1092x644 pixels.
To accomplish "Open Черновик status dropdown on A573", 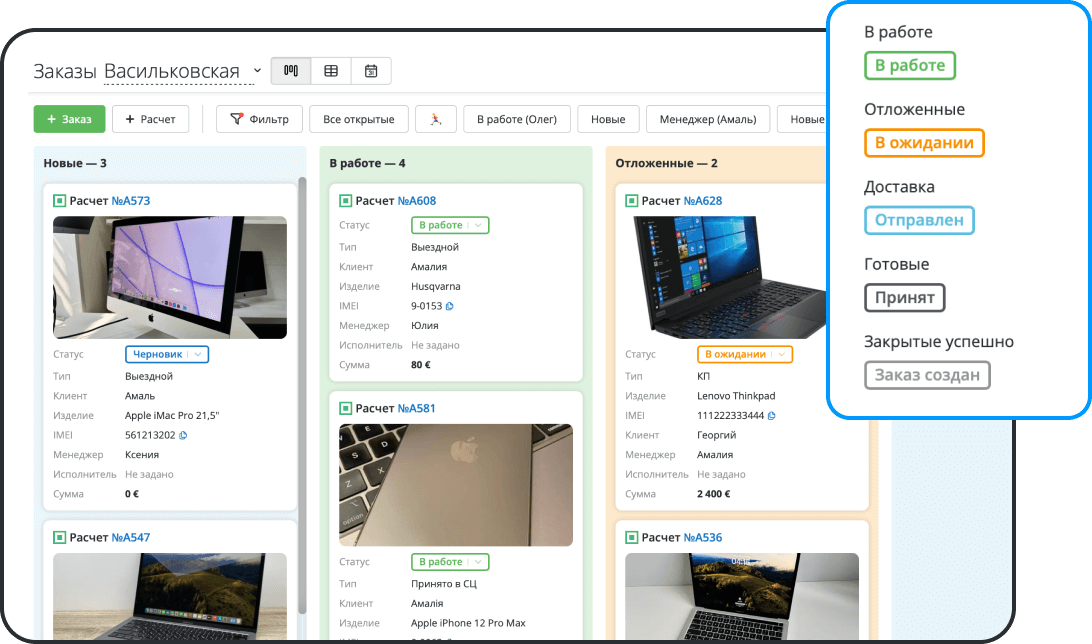I will click(x=167, y=354).
